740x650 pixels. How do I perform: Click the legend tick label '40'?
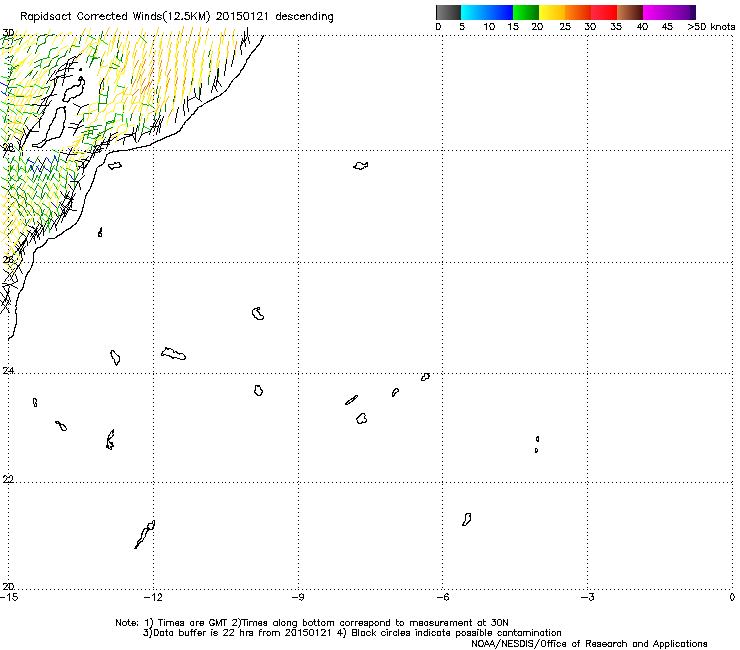(642, 27)
